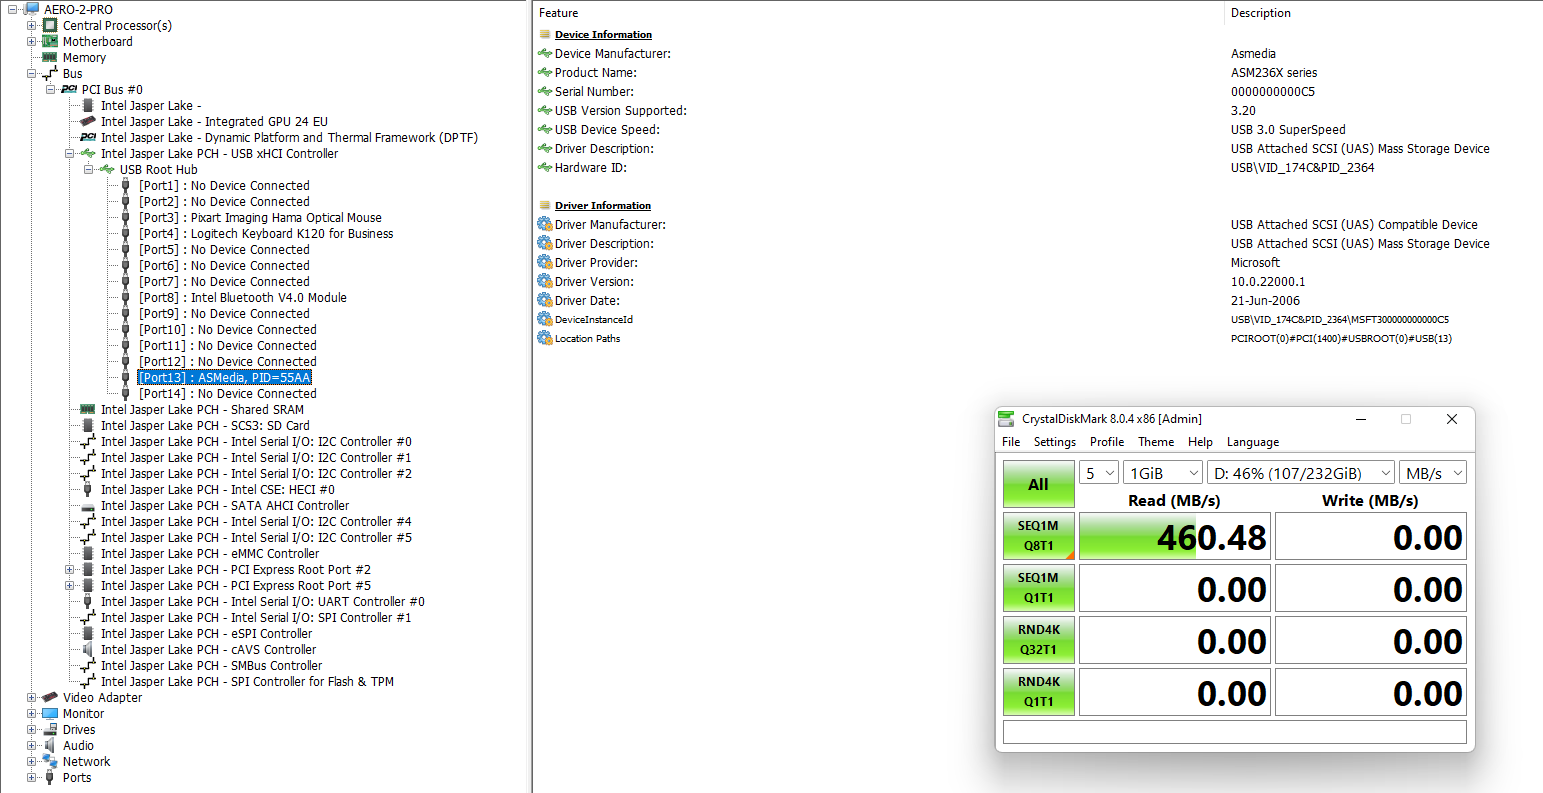
Task: Click the 460.48 sequential read result
Action: [x=1175, y=537]
